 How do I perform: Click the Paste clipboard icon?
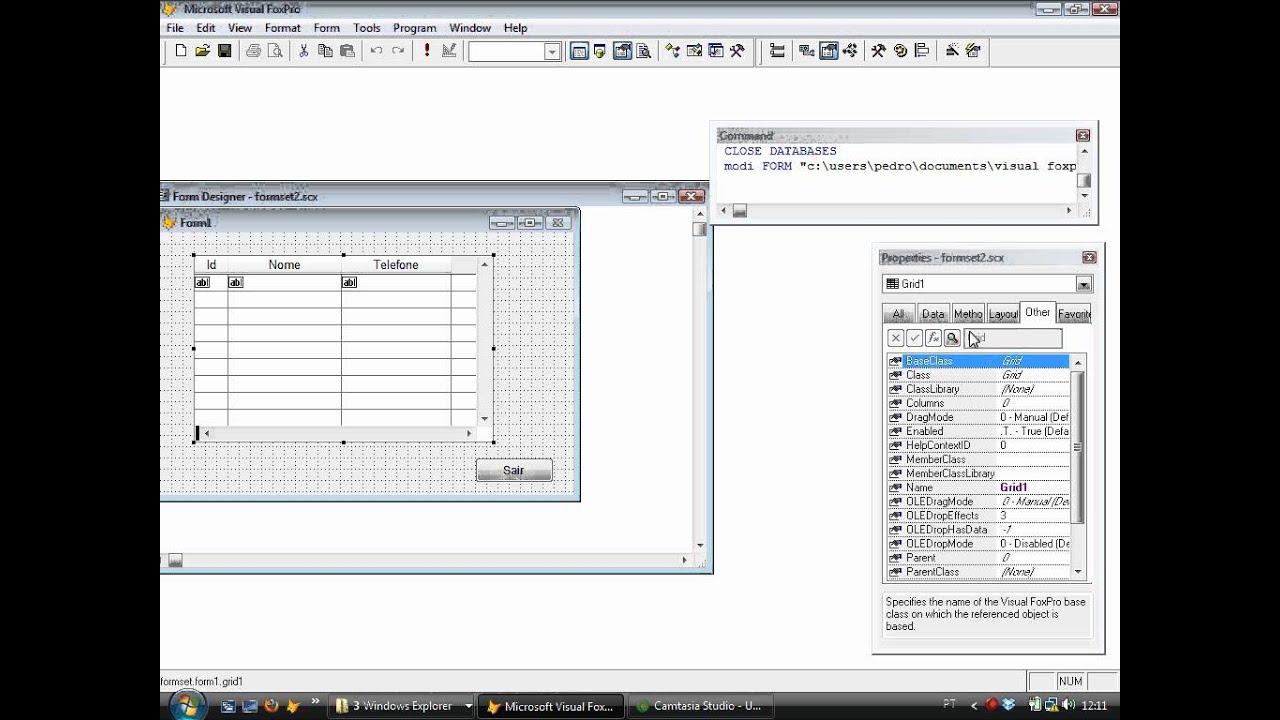[347, 51]
